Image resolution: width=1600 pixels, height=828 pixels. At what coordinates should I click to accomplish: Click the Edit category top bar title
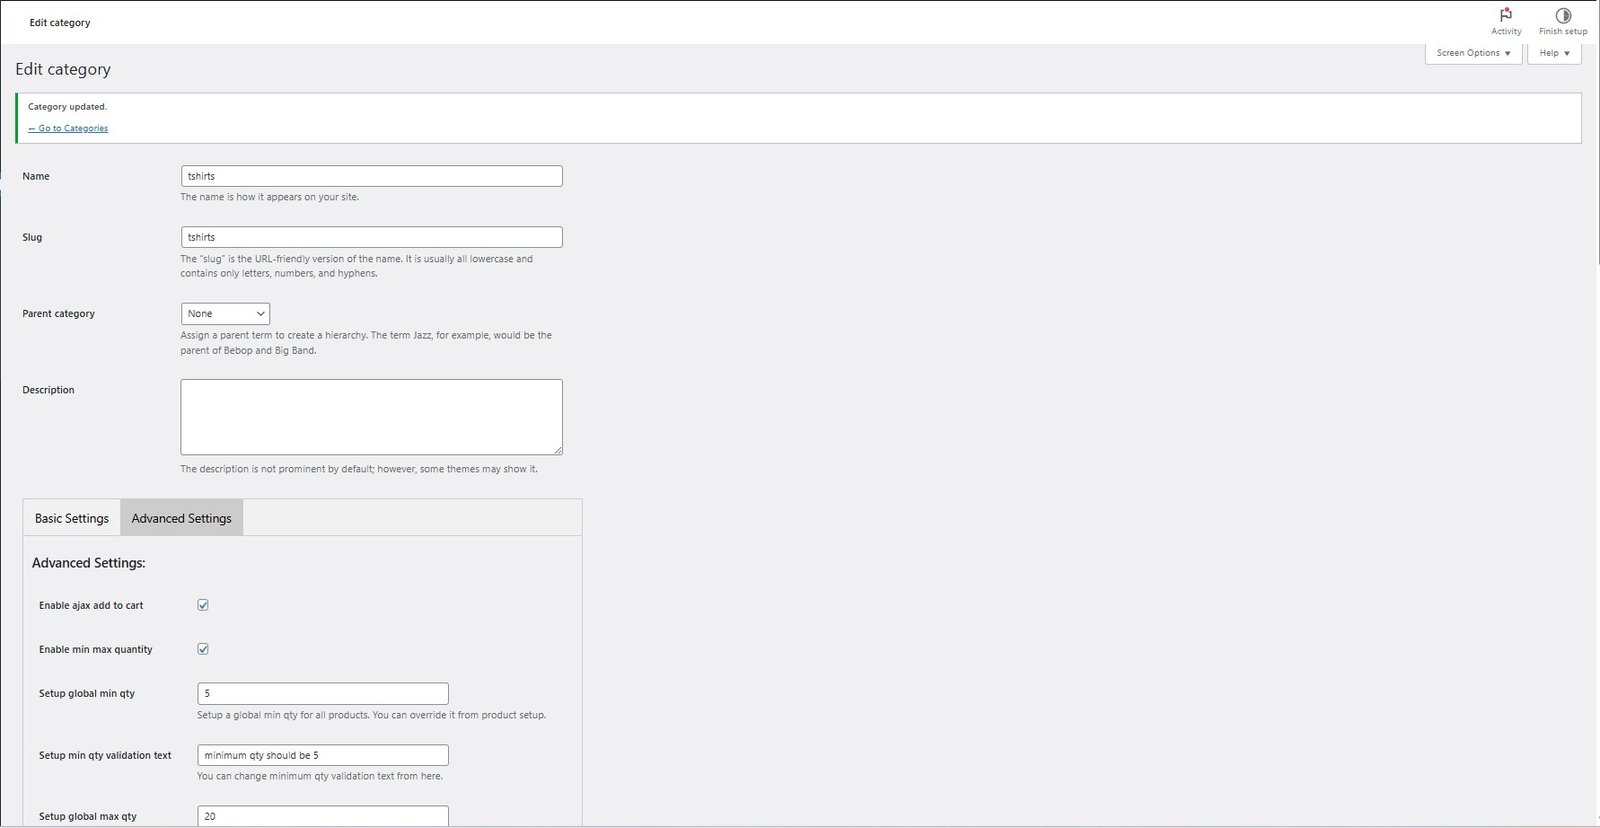tap(60, 22)
